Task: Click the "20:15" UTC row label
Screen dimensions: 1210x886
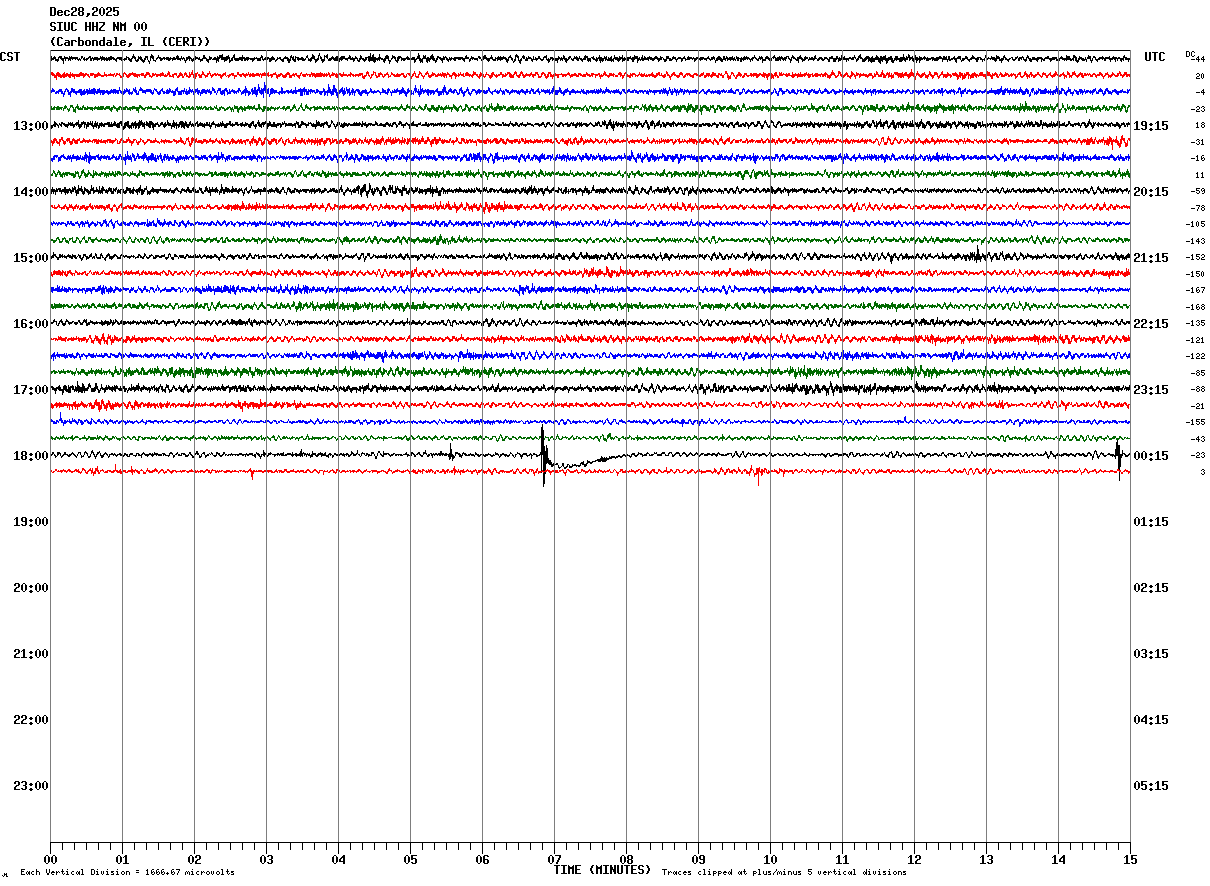Action: (1151, 192)
